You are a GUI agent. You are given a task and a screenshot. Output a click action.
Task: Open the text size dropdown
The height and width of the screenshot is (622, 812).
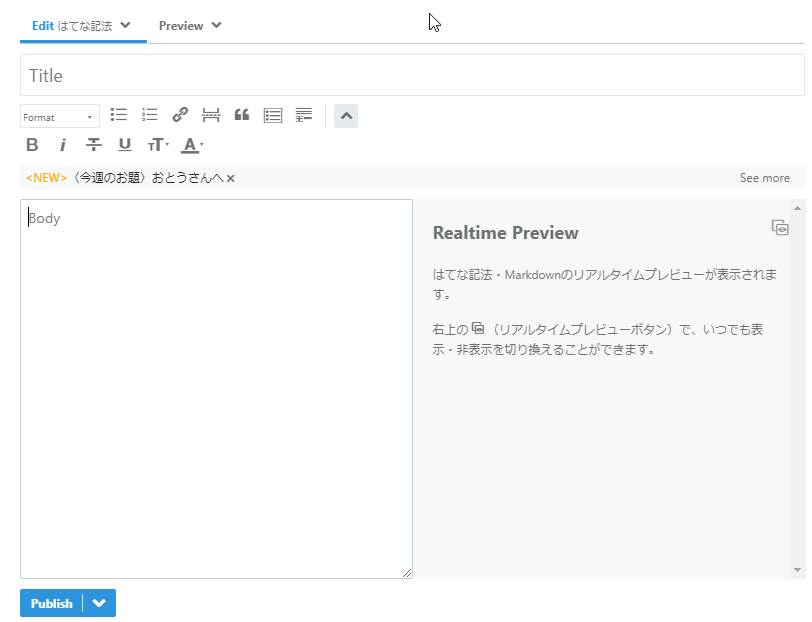coord(157,145)
